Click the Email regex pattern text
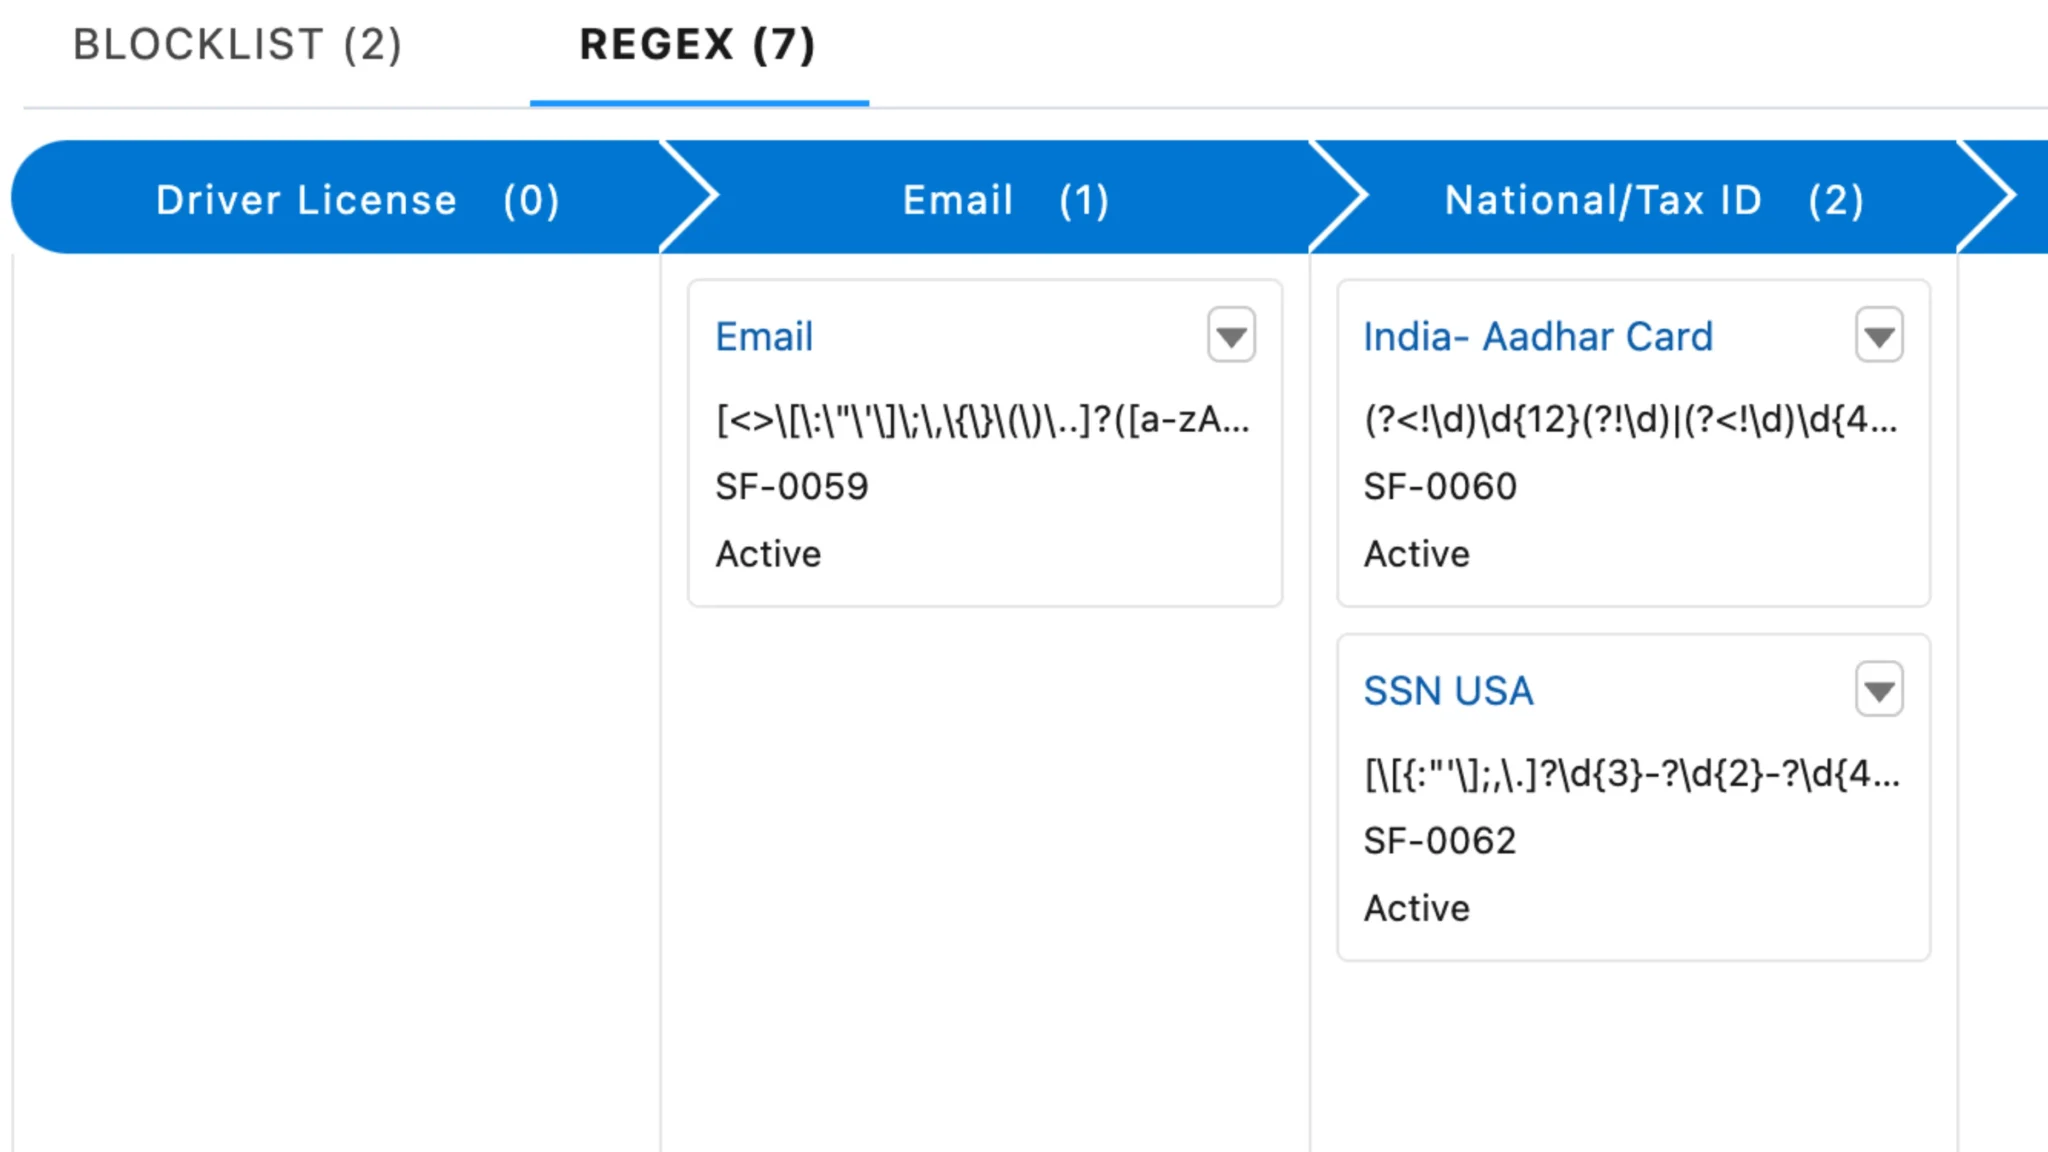 982,420
